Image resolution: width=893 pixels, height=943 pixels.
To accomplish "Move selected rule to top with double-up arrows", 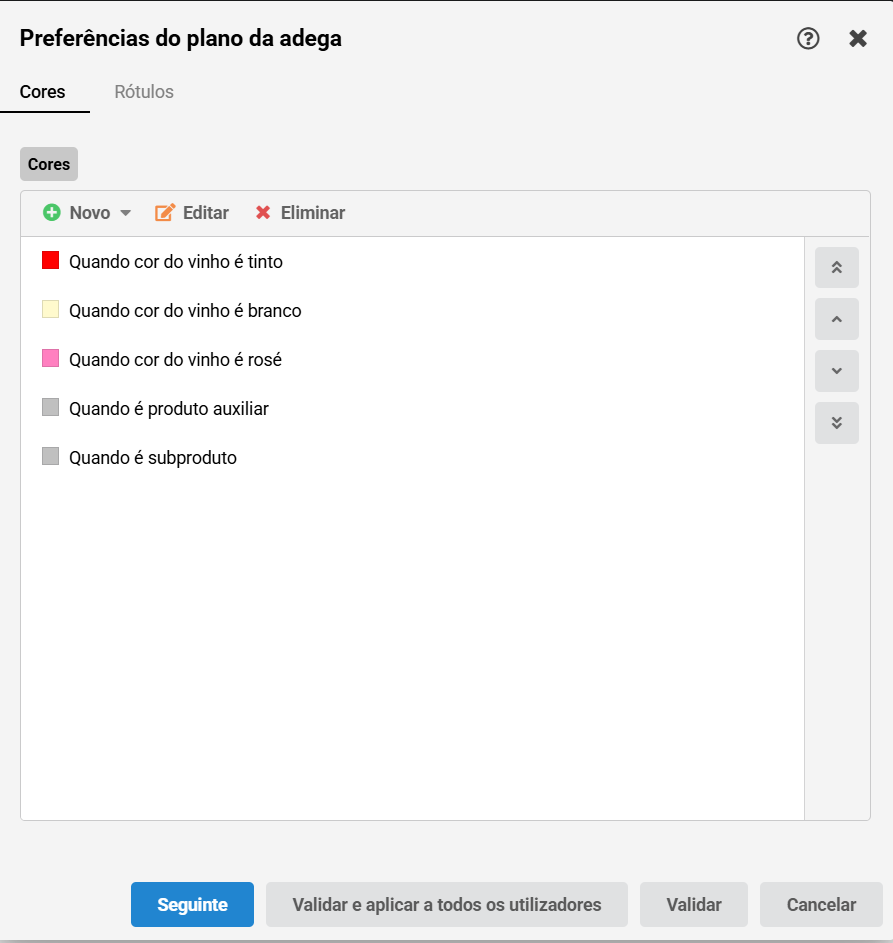I will 836,268.
